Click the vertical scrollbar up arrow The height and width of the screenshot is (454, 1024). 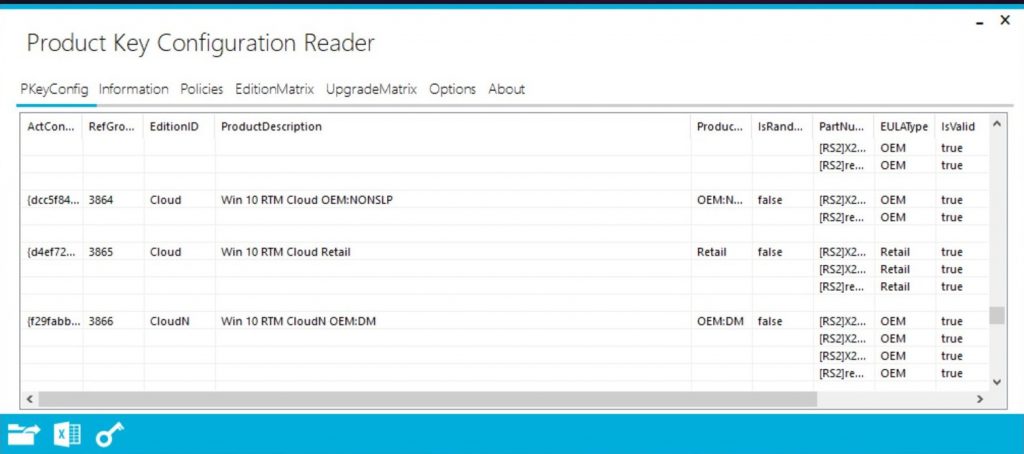(997, 123)
